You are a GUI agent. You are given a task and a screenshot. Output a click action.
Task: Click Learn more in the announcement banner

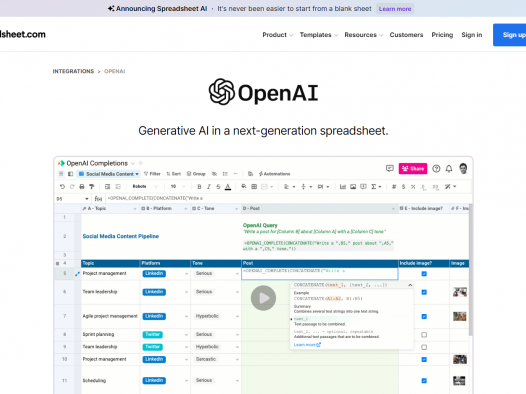[x=395, y=9]
